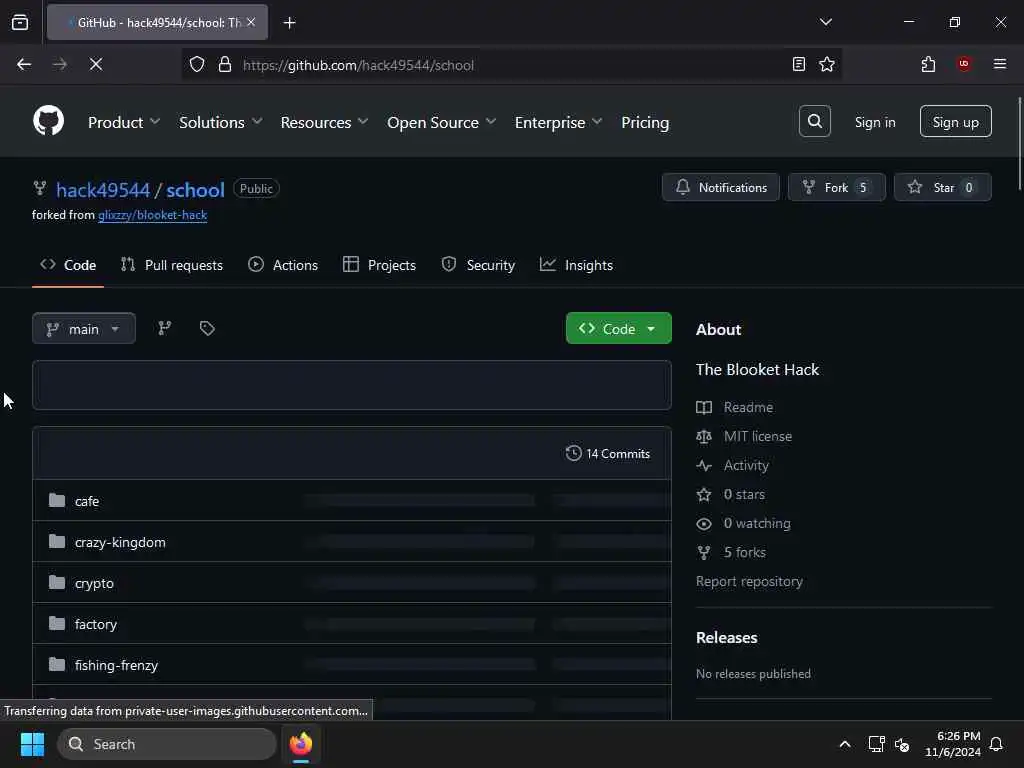Open the cafe folder
This screenshot has height=768, width=1024.
87,501
